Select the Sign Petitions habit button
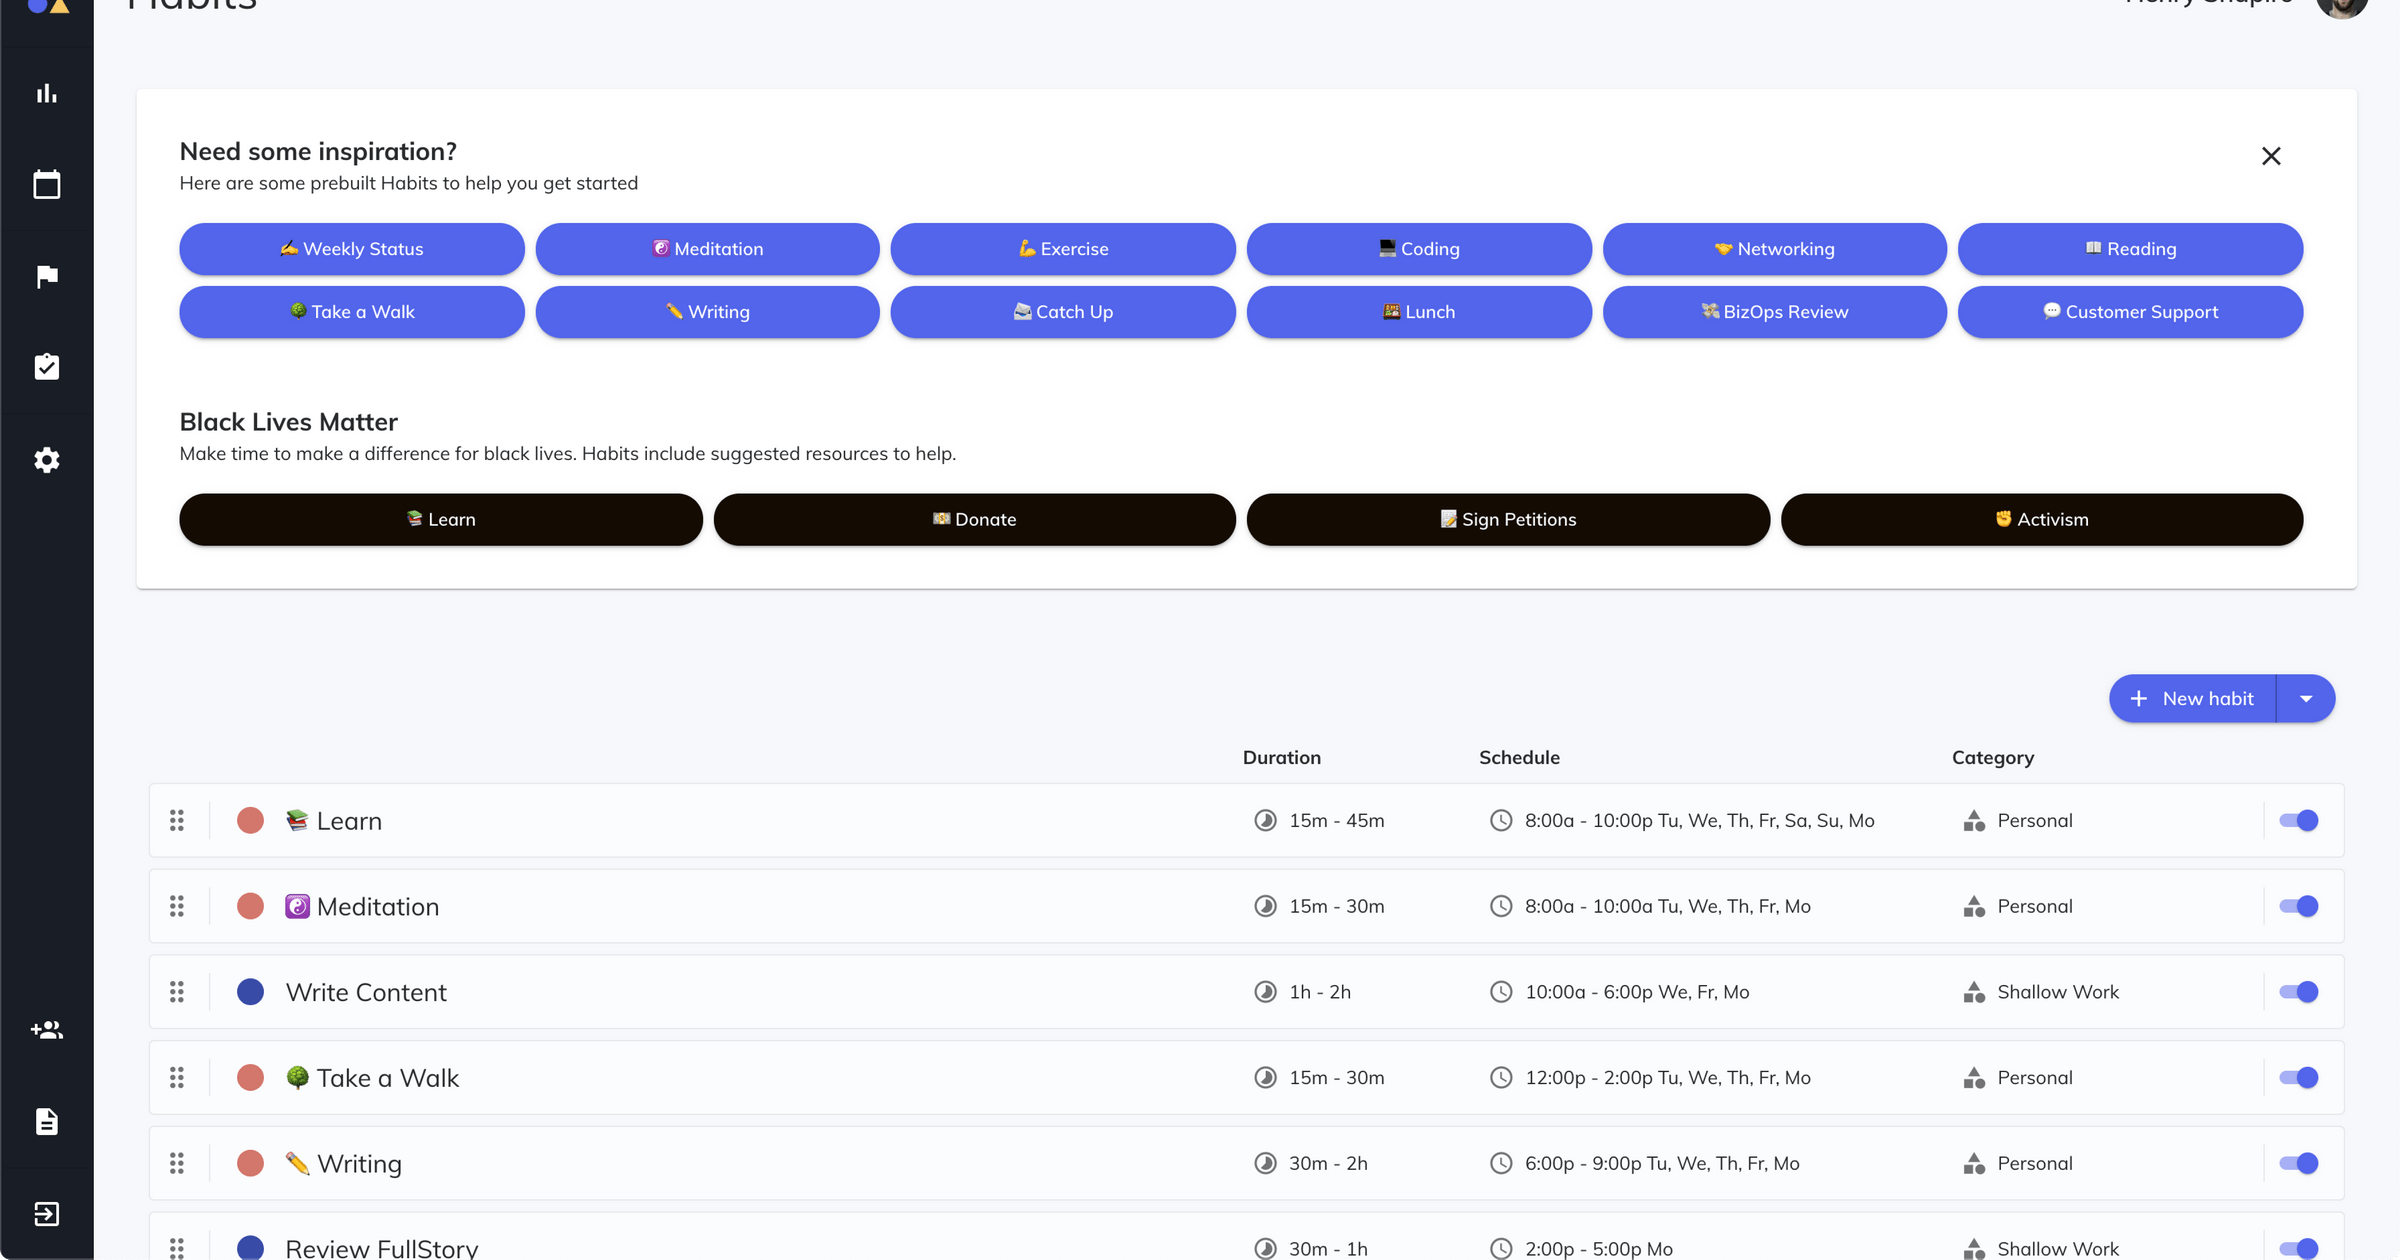Screen dimensions: 2400x1260 point(1507,520)
